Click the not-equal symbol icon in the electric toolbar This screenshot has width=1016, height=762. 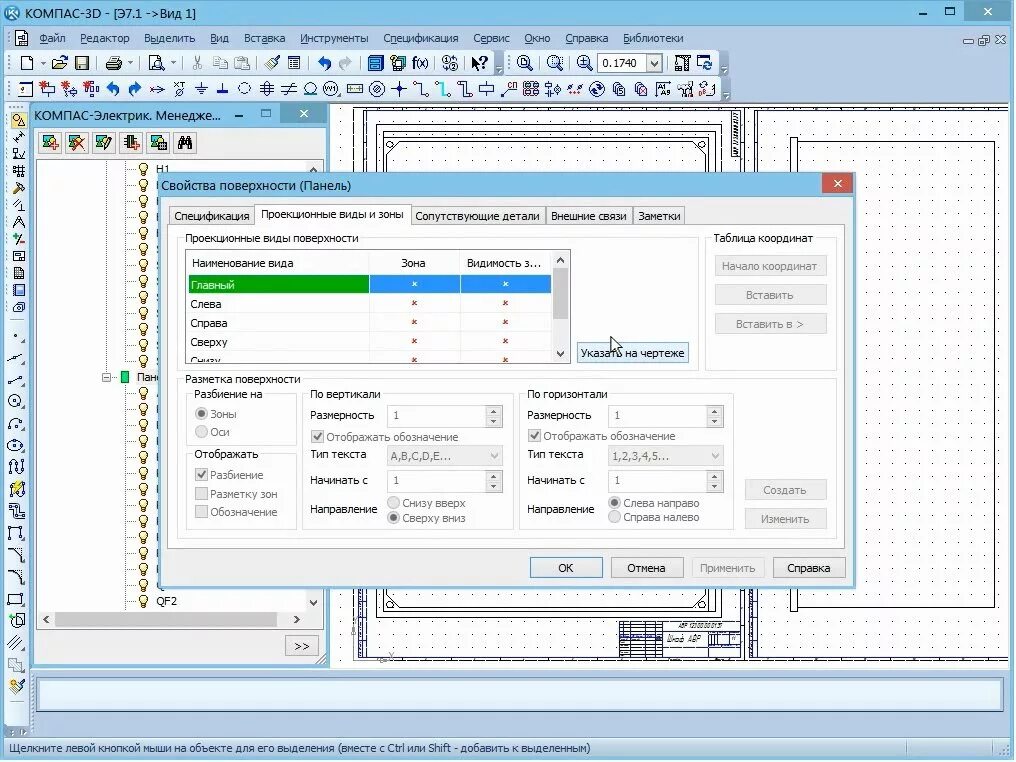pos(288,89)
